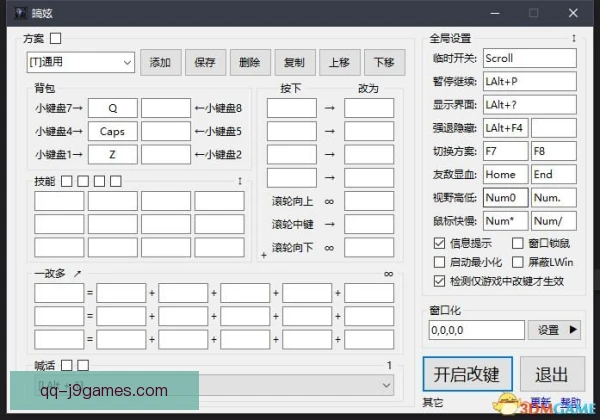Click the 全局设置 resize arrow icon
The width and height of the screenshot is (600, 420).
coord(574,38)
